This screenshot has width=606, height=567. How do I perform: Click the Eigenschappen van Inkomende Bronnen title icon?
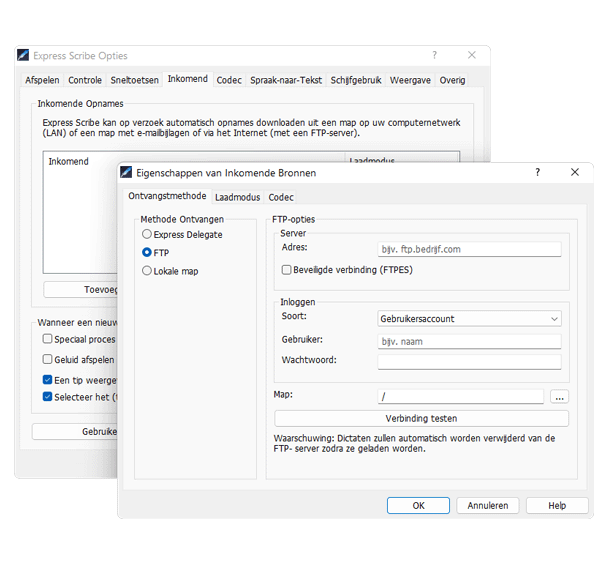click(126, 172)
